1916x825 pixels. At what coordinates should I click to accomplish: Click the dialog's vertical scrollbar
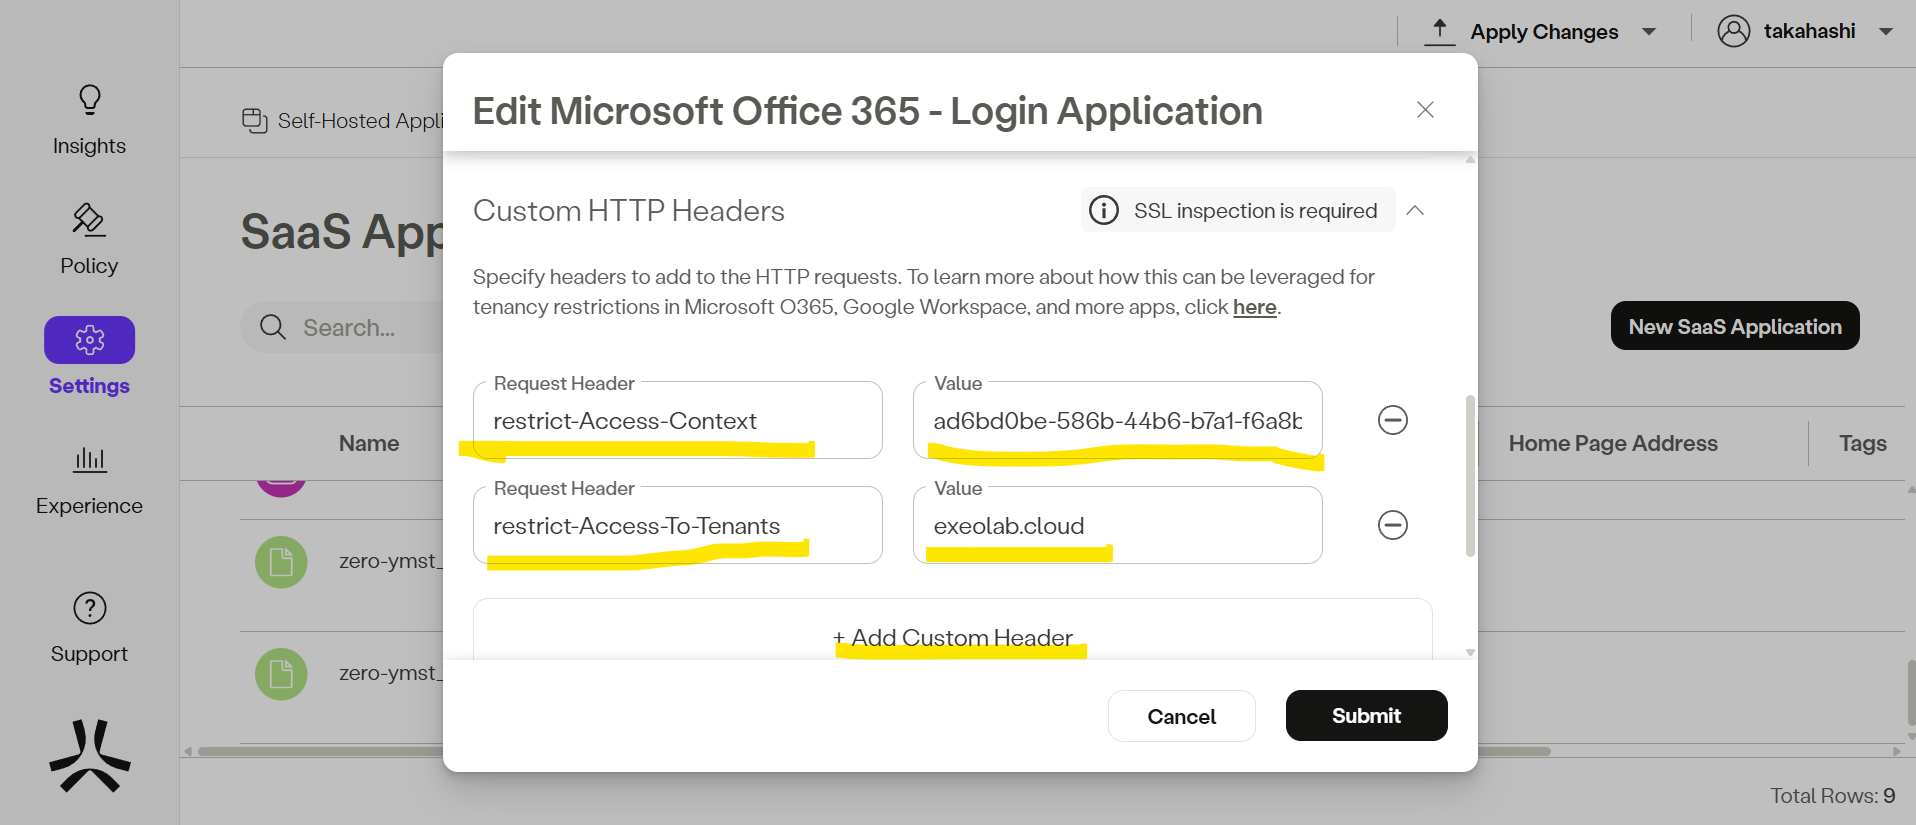click(1469, 475)
